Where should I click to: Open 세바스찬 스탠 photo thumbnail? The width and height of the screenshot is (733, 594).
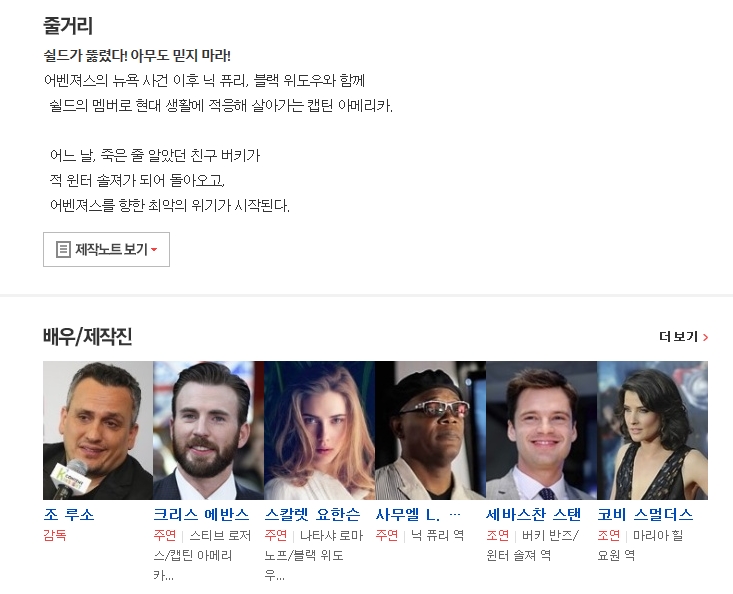tap(541, 430)
